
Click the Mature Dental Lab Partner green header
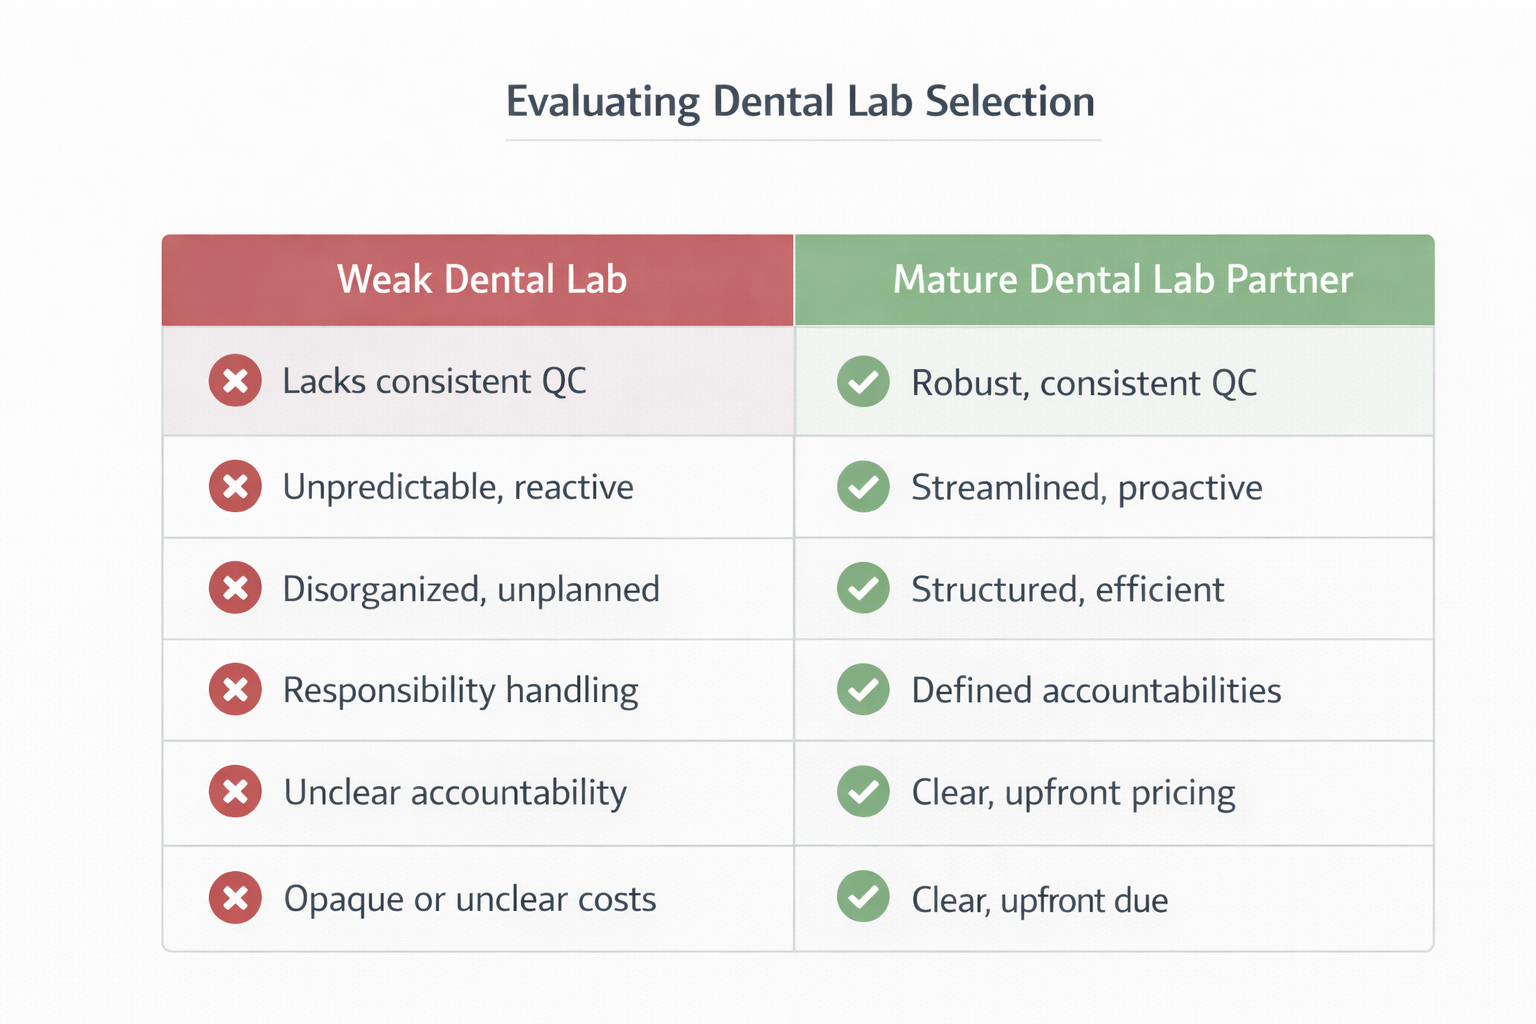point(1115,280)
